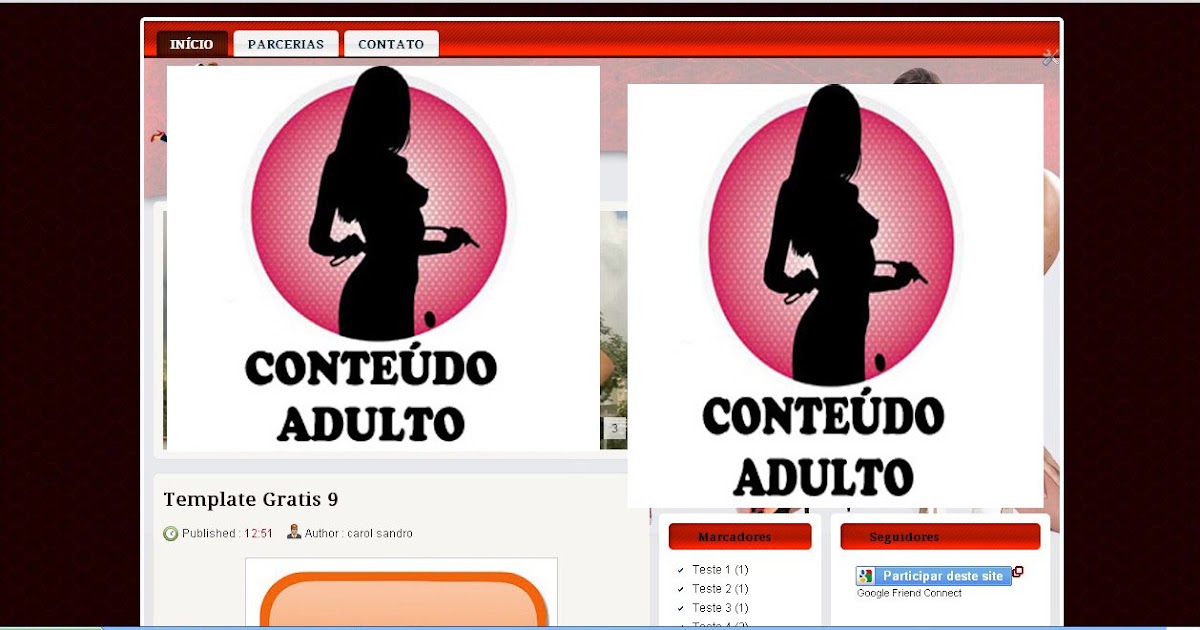Open the Teste 2 (1) label

point(720,589)
